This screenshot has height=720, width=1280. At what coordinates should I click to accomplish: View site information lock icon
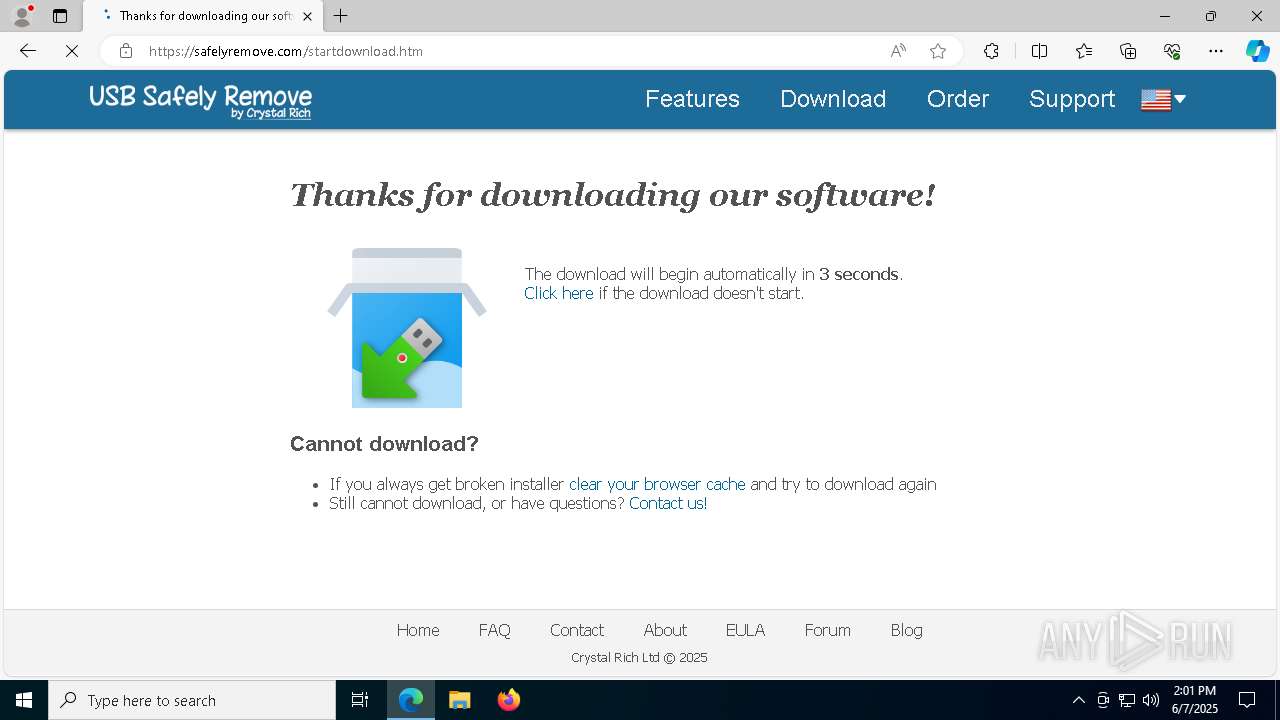click(125, 51)
